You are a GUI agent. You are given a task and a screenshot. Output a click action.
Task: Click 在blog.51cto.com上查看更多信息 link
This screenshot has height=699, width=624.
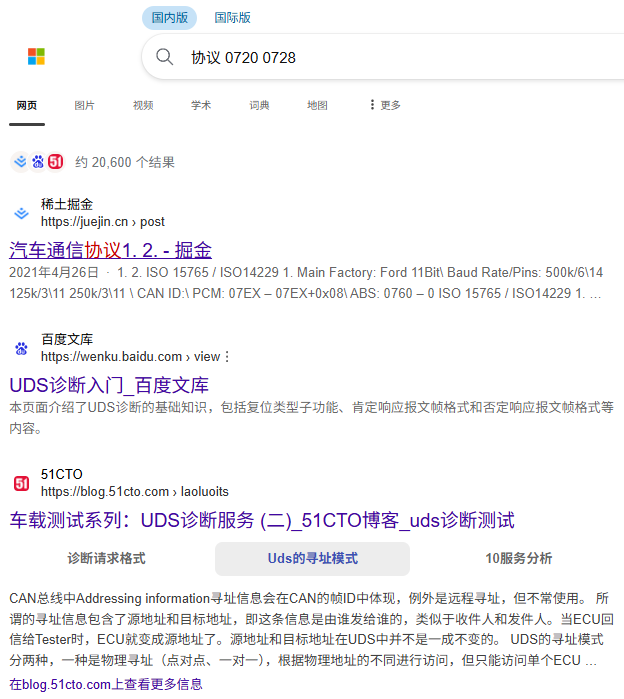[x=106, y=684]
